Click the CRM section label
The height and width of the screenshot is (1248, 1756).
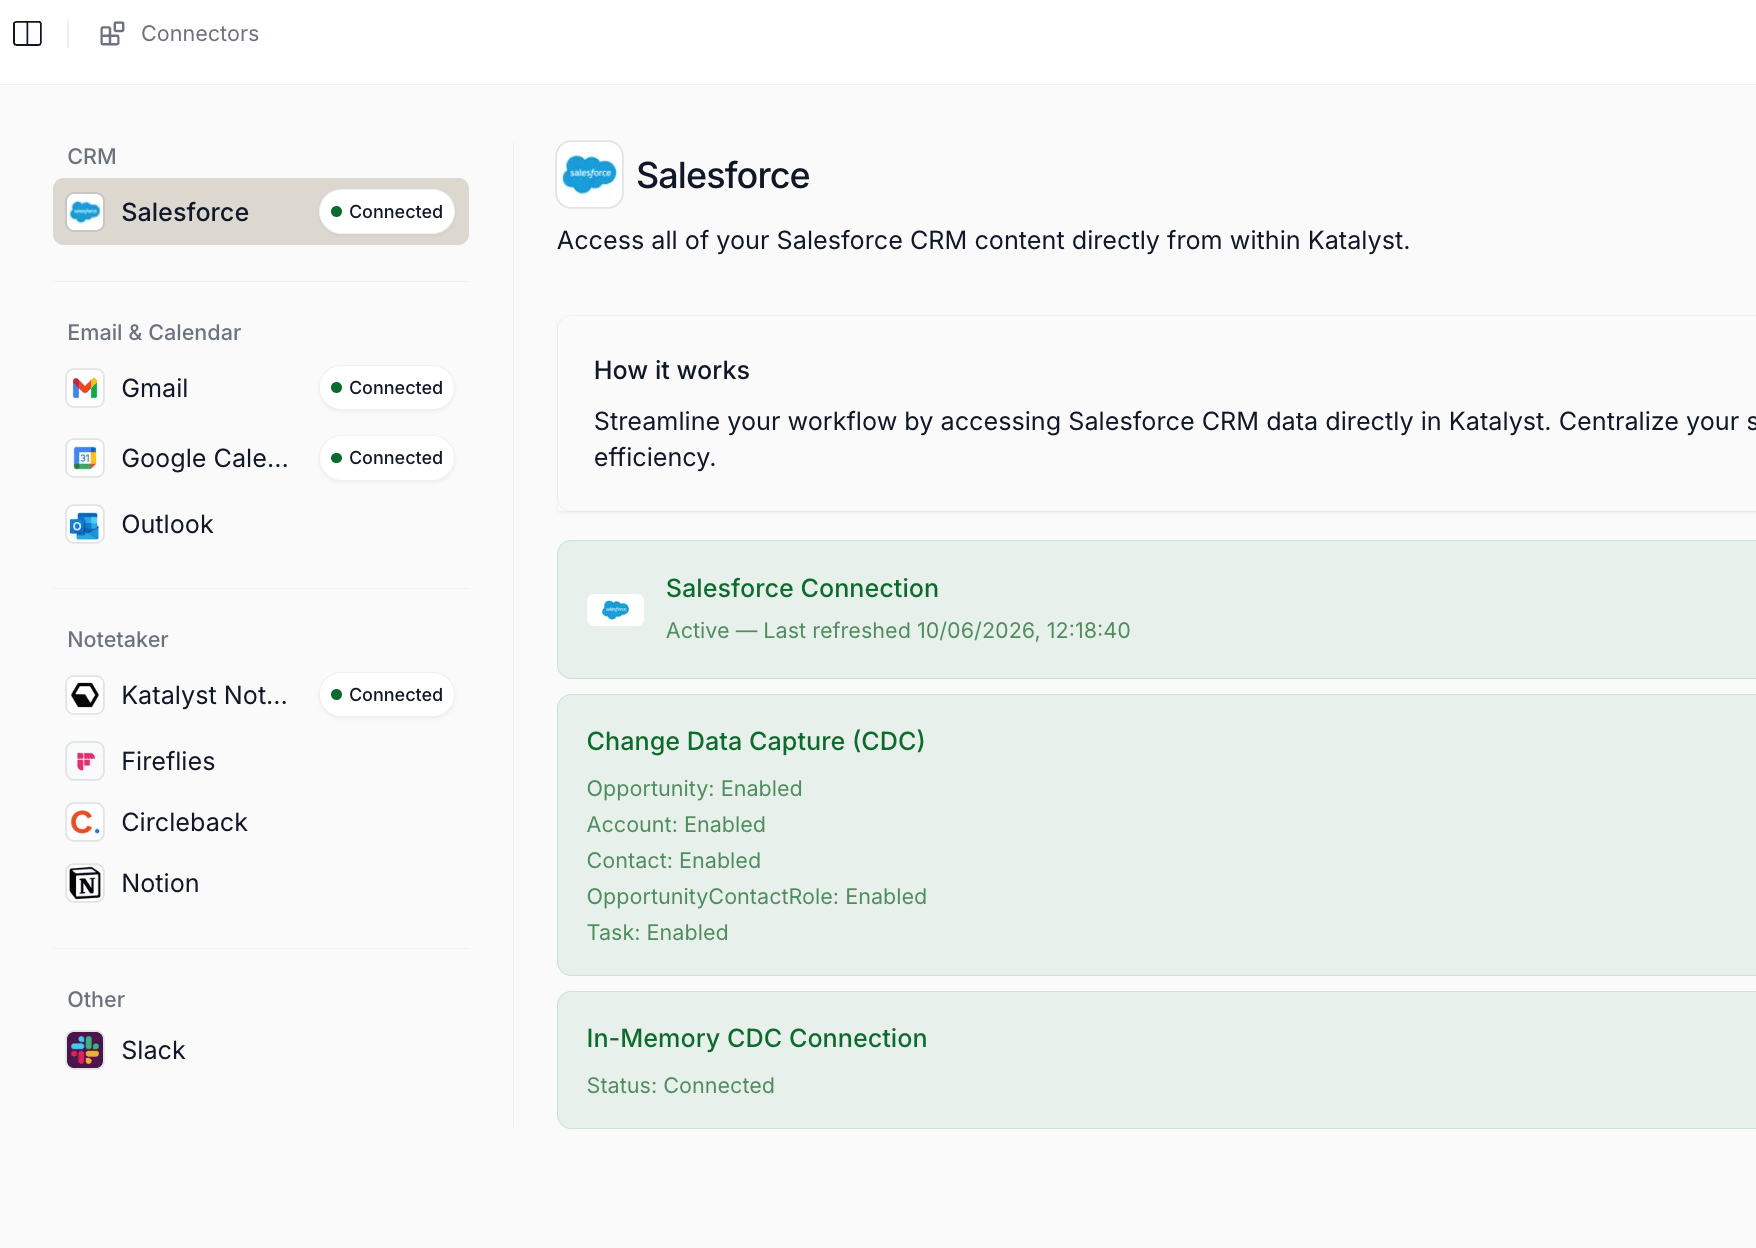click(92, 157)
